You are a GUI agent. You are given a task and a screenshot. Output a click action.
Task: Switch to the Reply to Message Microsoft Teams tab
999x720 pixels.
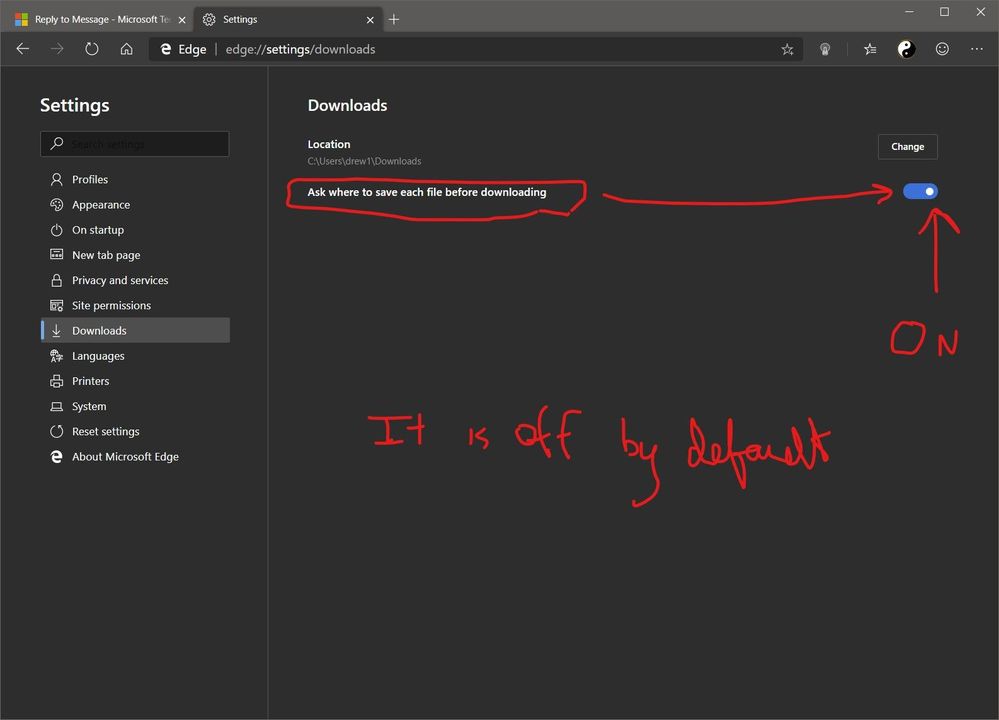tap(102, 20)
